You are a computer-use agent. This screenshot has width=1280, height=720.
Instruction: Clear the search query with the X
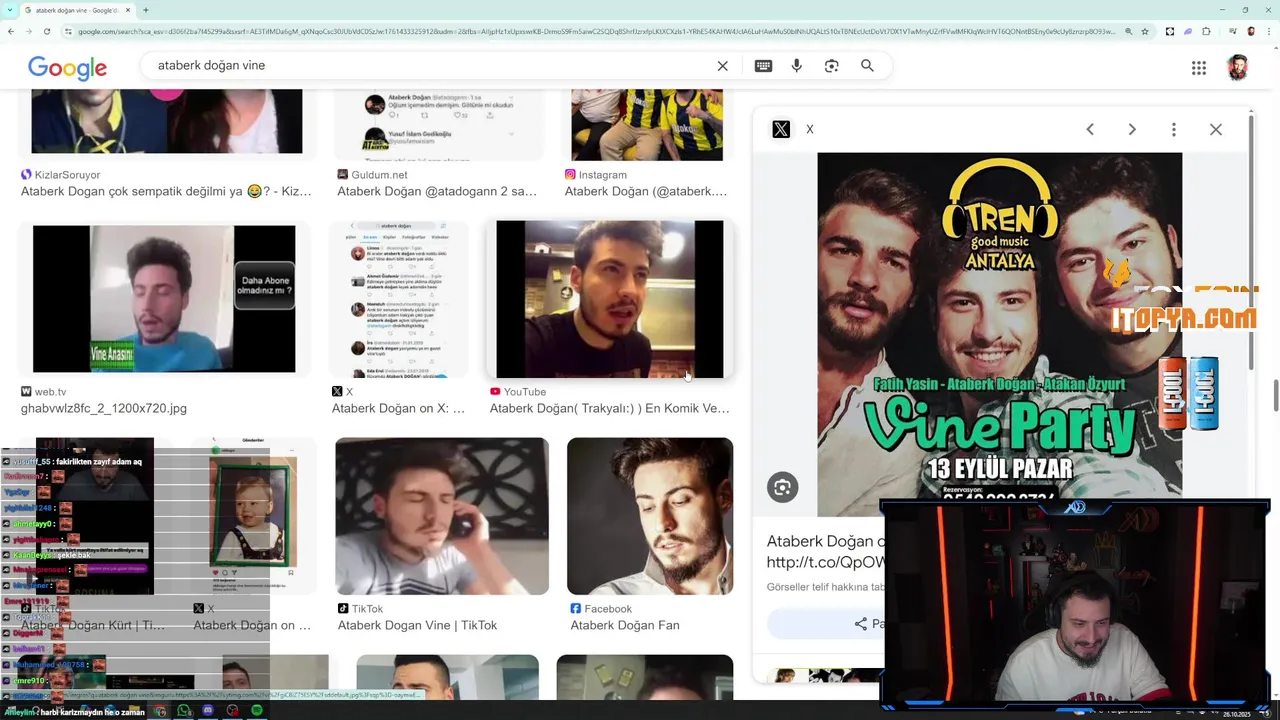tap(723, 66)
